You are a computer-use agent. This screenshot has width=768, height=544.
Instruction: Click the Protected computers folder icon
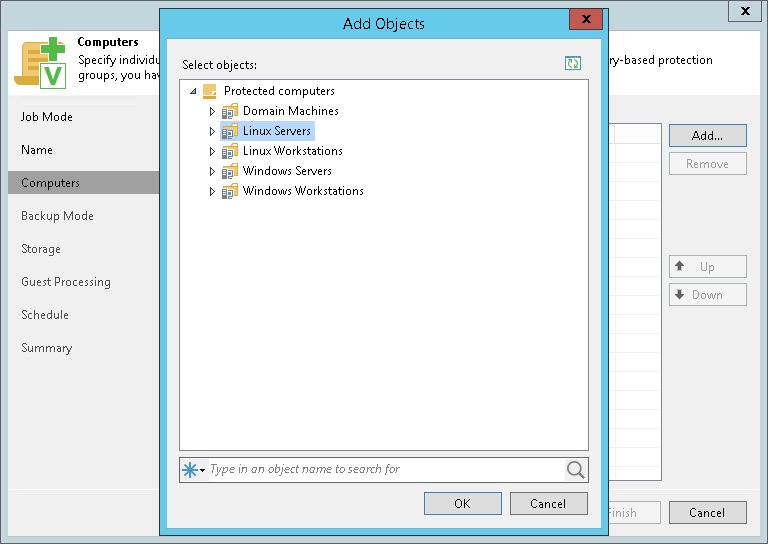coord(210,91)
